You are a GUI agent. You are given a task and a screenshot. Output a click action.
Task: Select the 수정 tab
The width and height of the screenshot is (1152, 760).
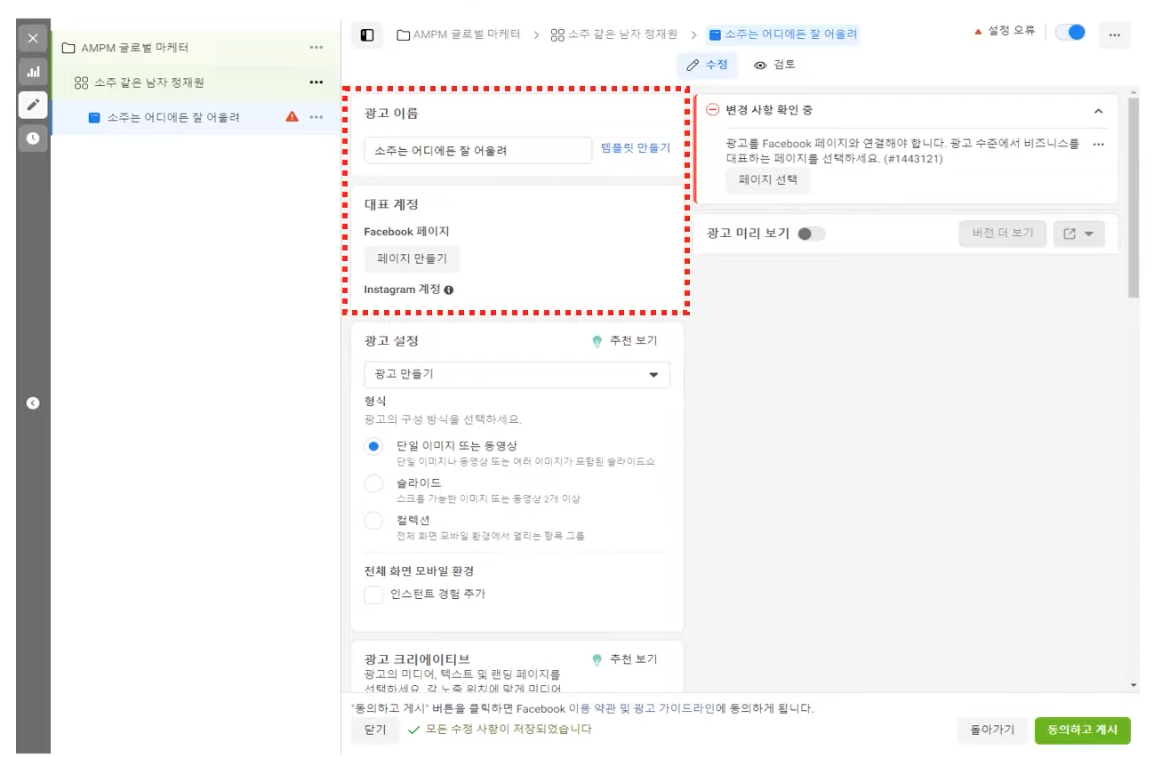(x=707, y=65)
